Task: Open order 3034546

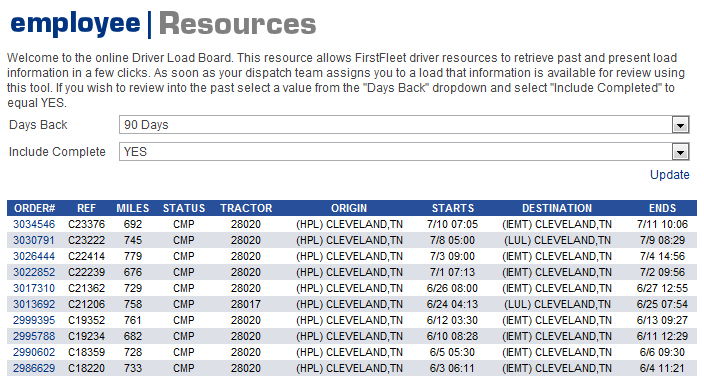Action: pos(34,224)
